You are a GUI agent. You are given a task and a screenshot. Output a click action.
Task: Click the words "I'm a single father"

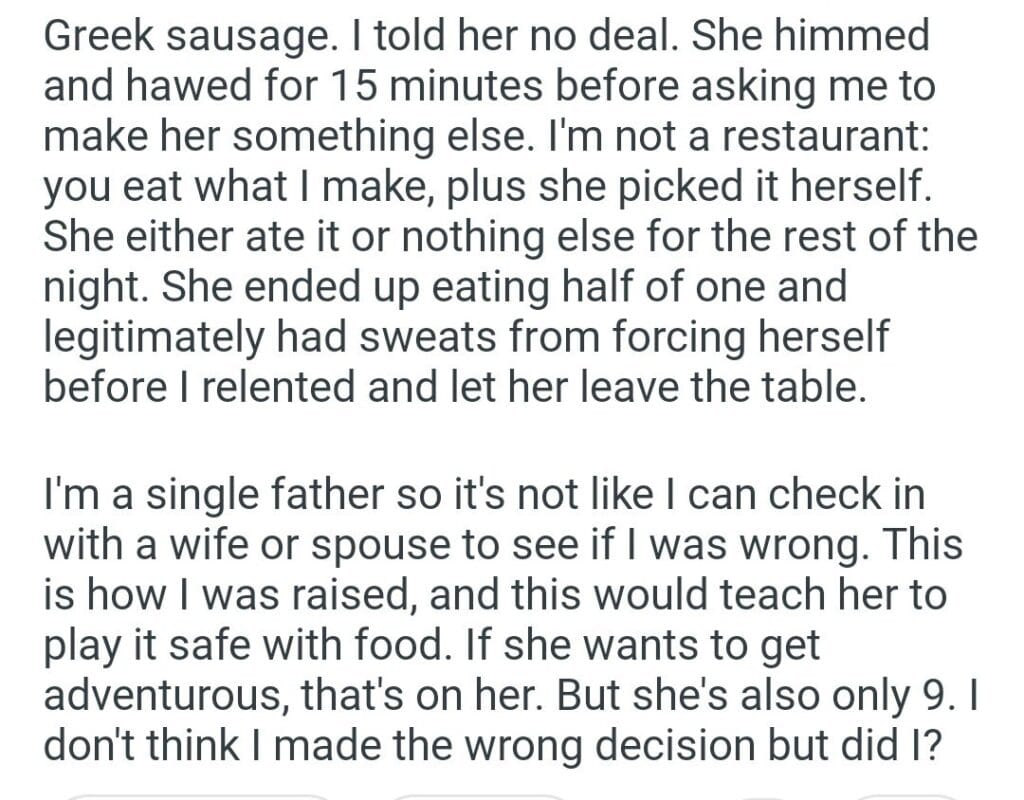pyautogui.click(x=194, y=494)
